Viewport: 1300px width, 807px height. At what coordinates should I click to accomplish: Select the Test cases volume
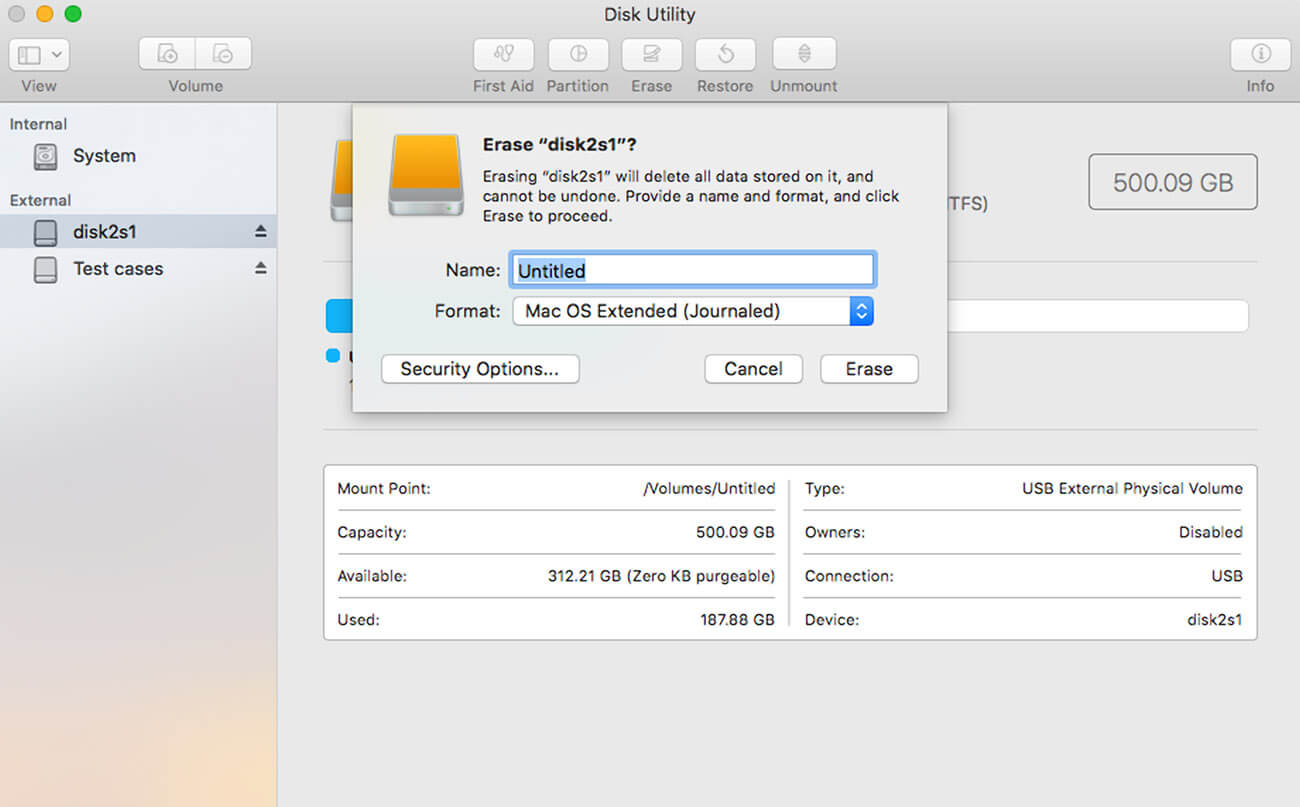coord(138,269)
